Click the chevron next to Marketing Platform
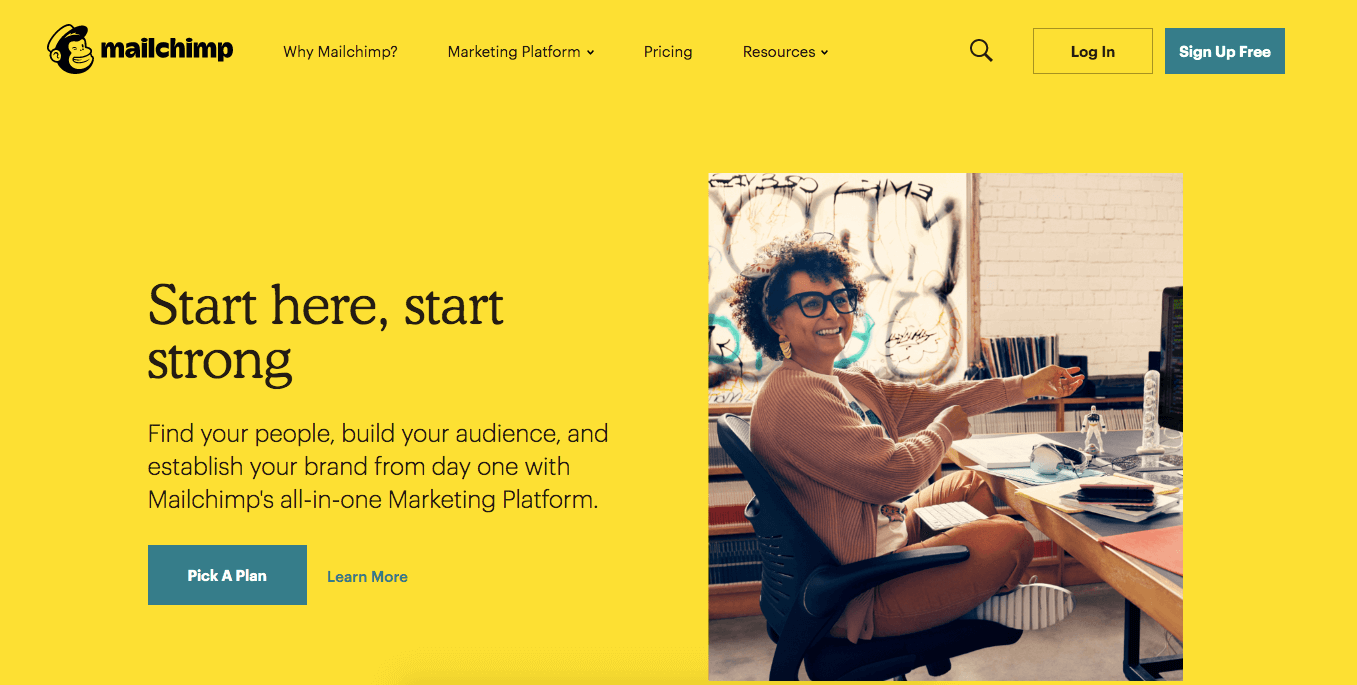This screenshot has height=685, width=1357. 589,52
